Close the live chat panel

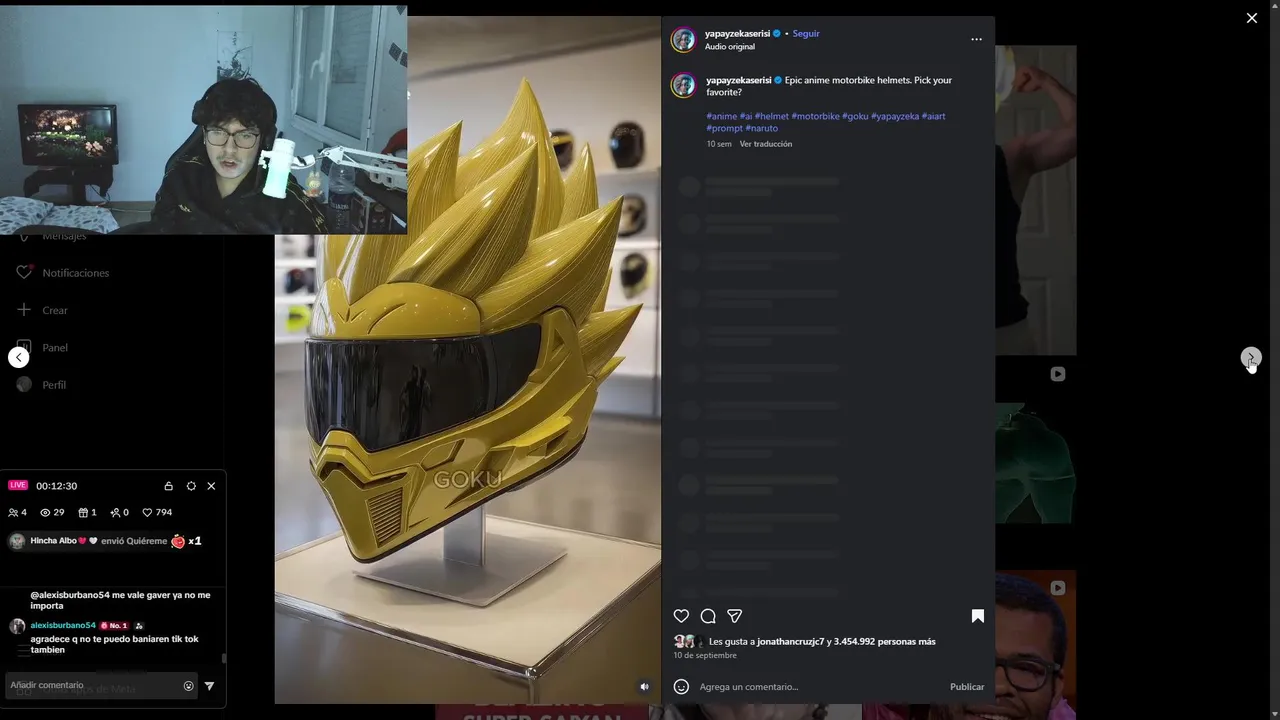click(211, 486)
